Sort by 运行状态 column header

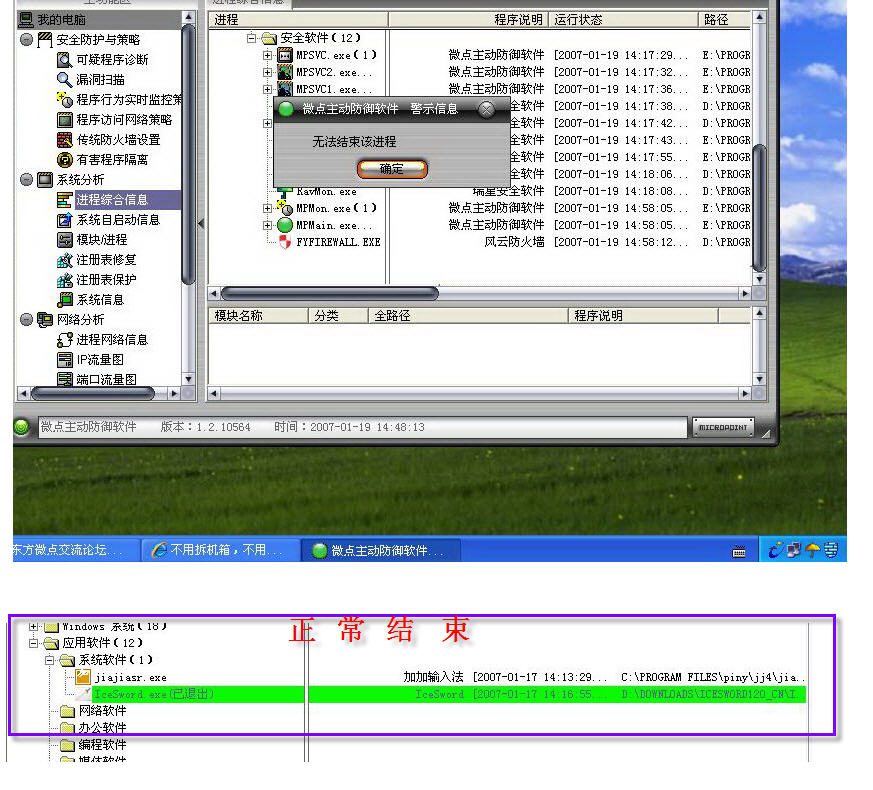[624, 19]
